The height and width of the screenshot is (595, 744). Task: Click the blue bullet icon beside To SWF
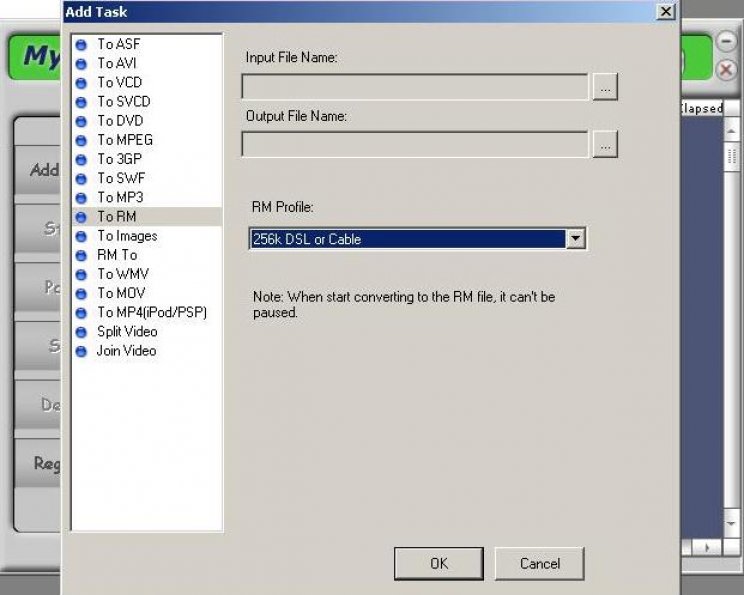tap(81, 179)
